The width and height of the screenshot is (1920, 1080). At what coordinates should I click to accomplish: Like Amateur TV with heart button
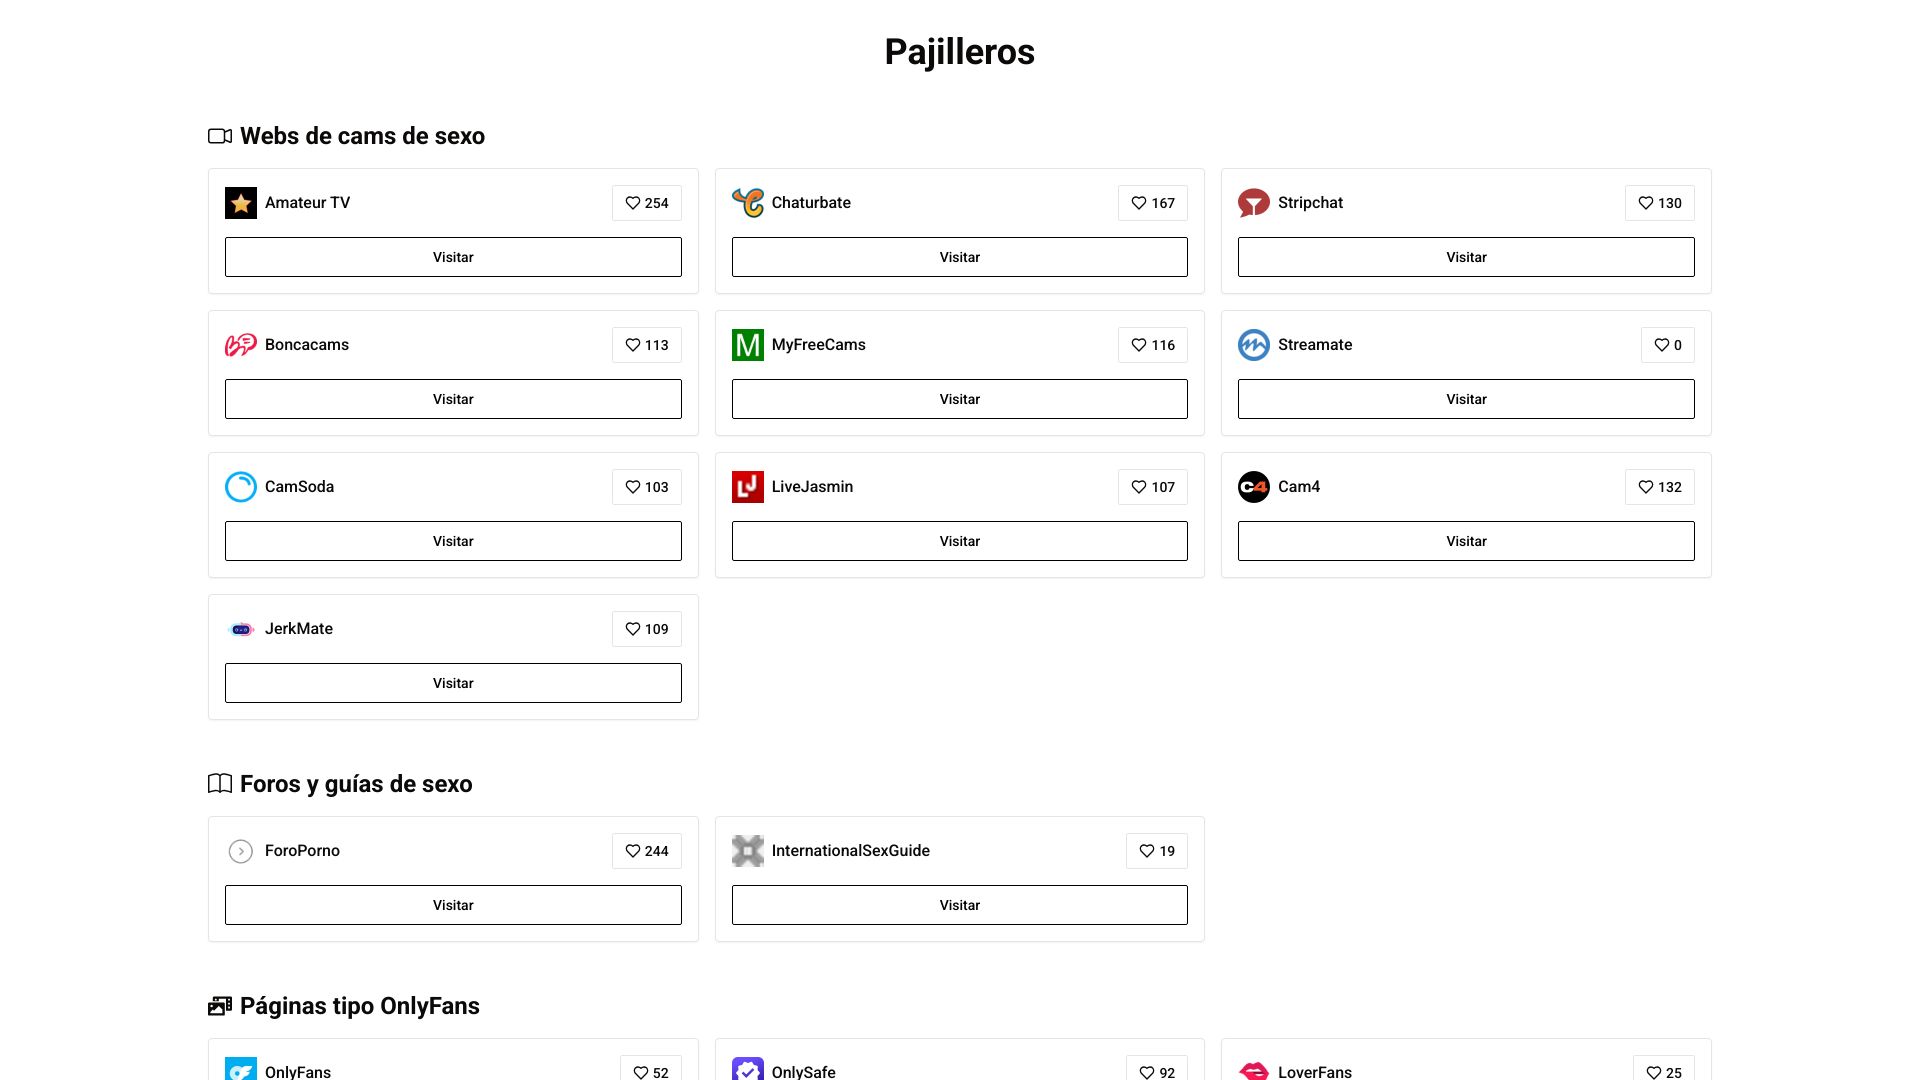(646, 203)
